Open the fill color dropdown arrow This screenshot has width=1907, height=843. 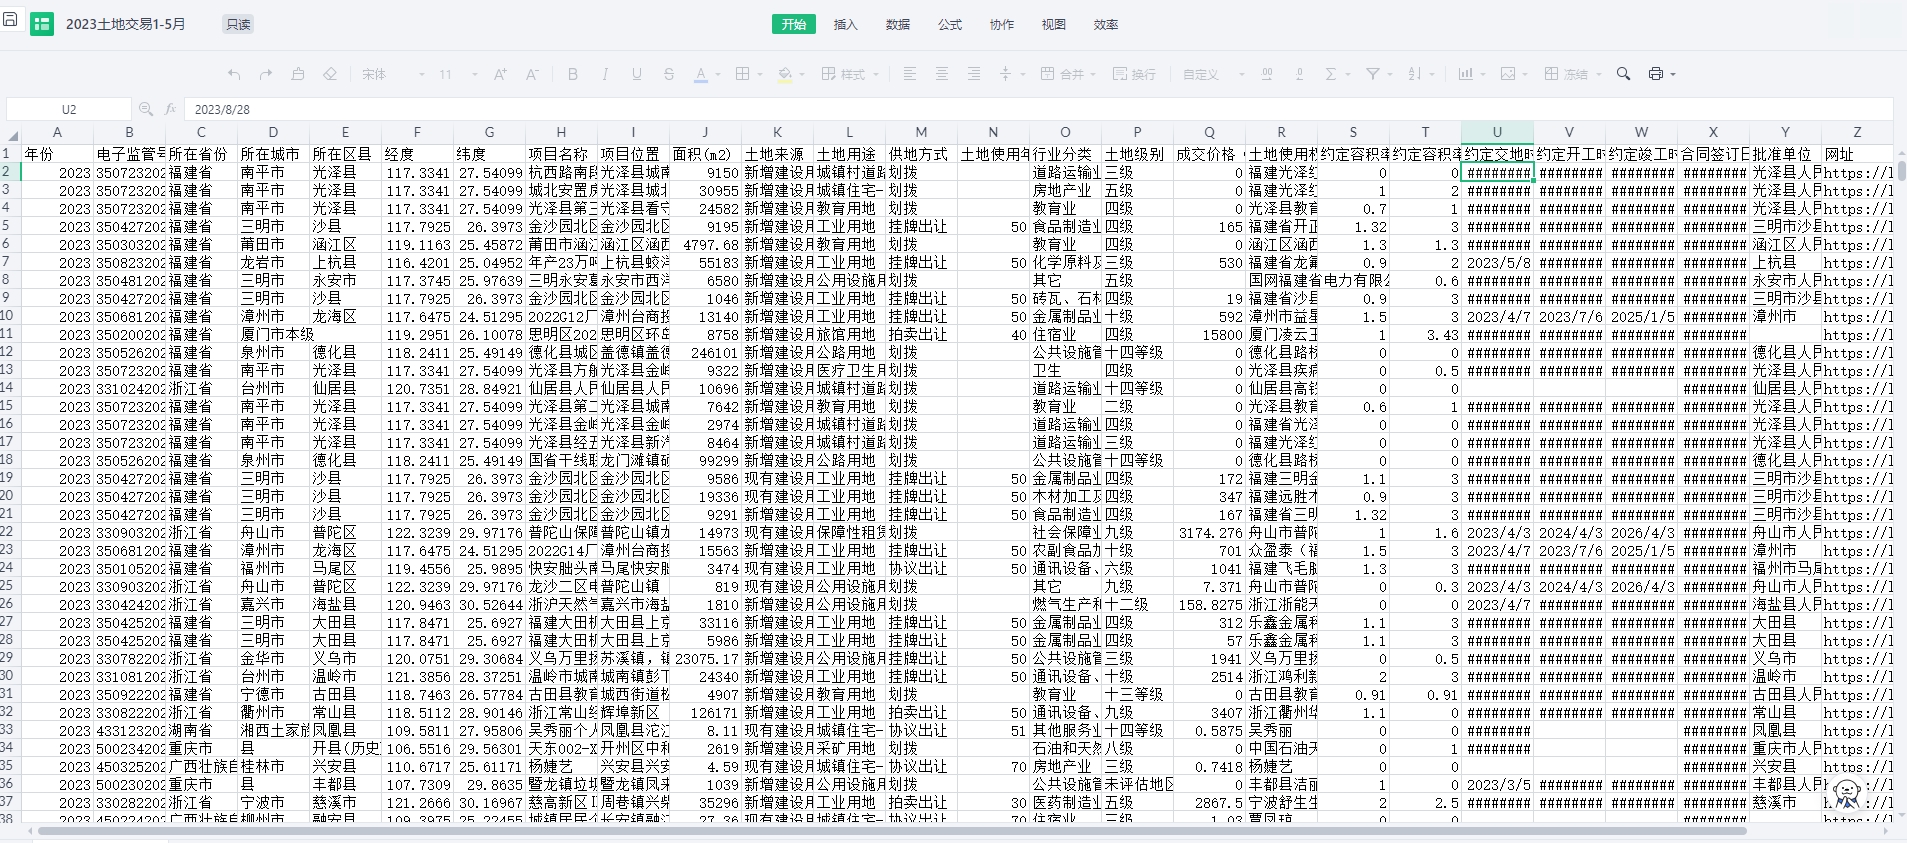(x=802, y=75)
